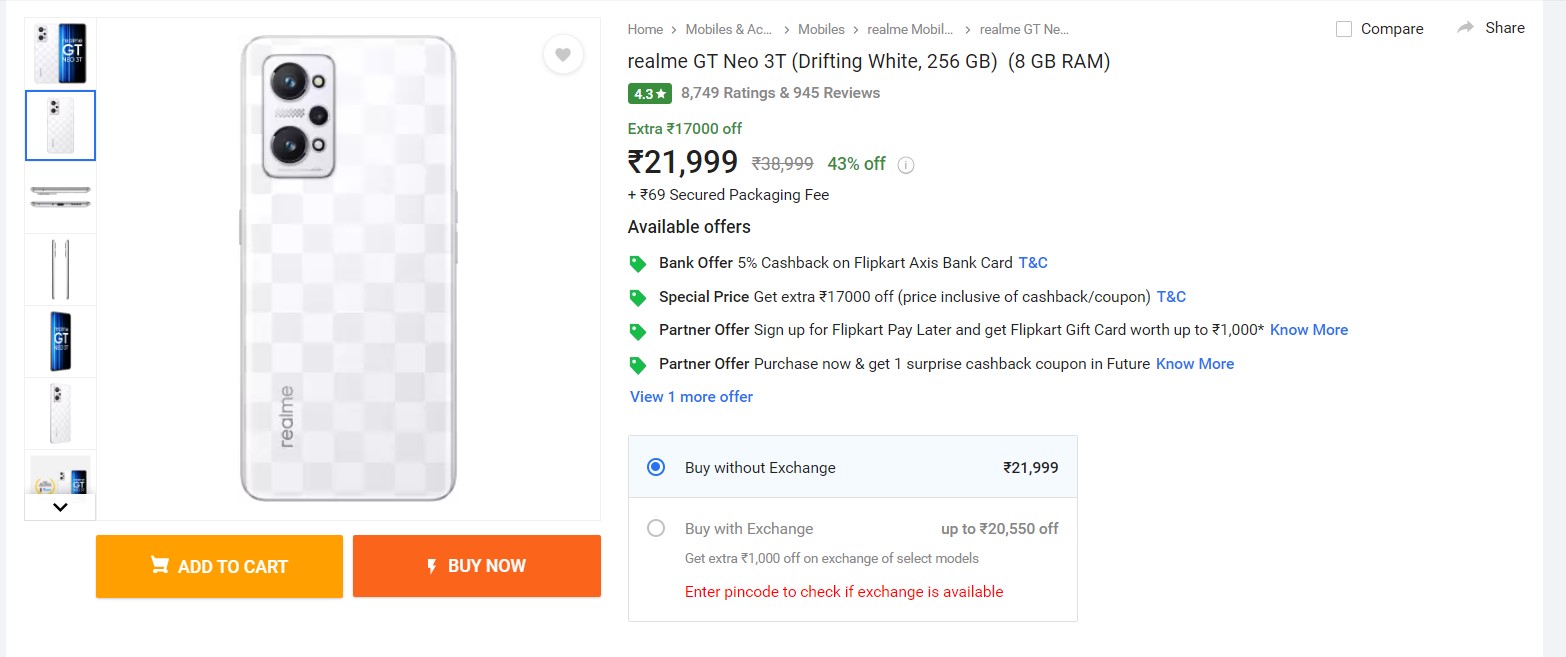Click lightning icon on Buy Now
Viewport: 1566px width, 657px height.
click(x=432, y=566)
